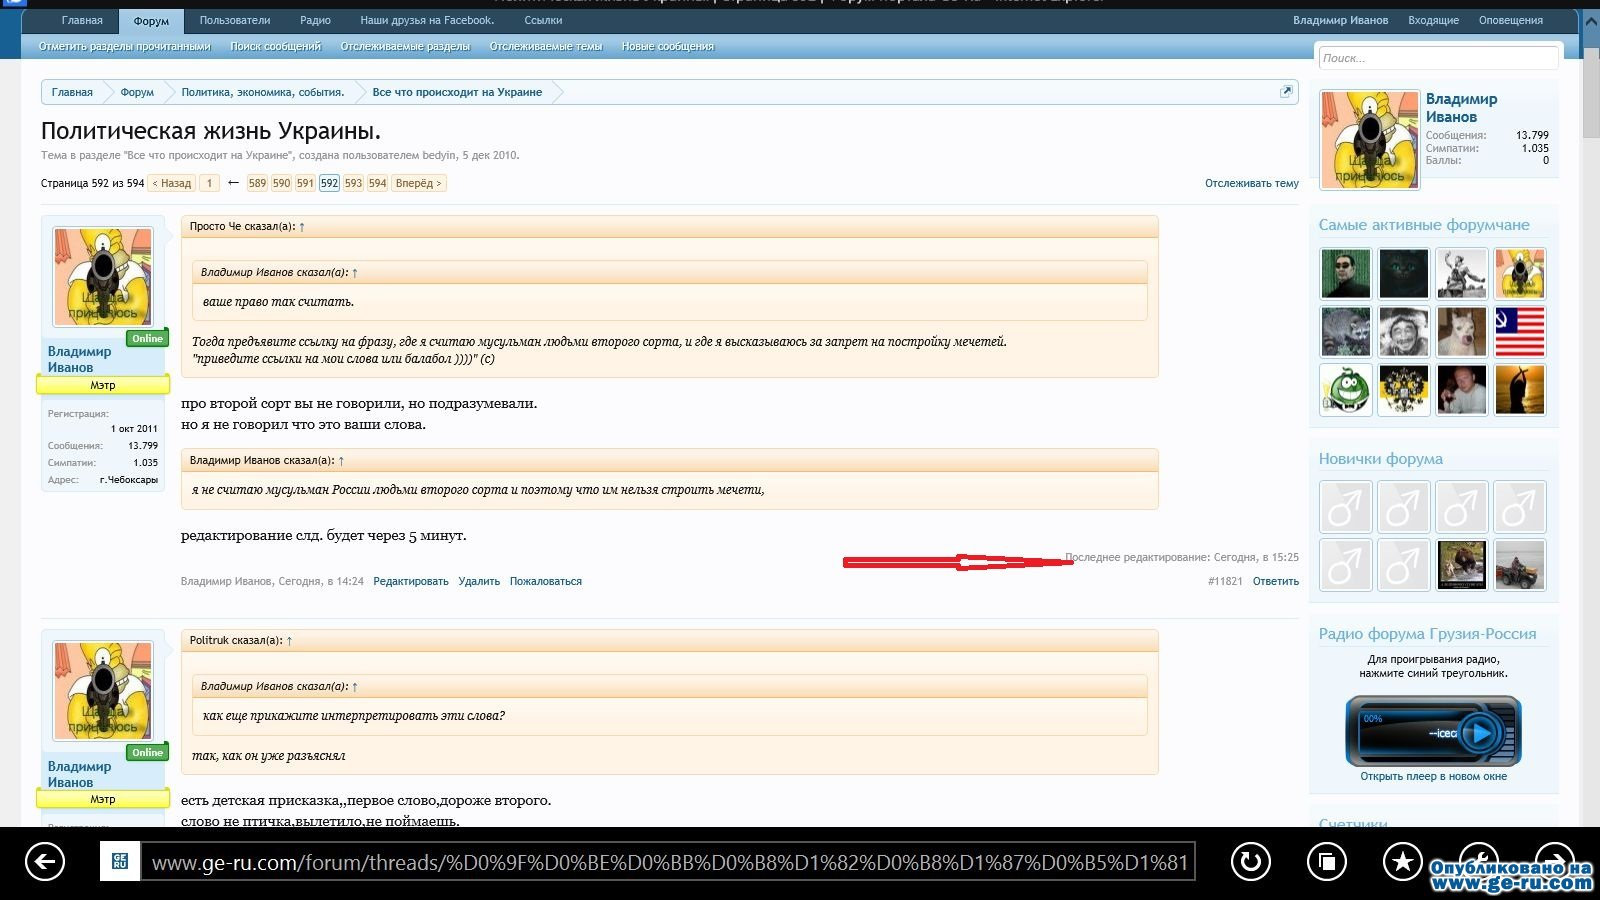This screenshot has height=900, width=1600.
Task: Click the browser refresh button
Action: 1250,861
